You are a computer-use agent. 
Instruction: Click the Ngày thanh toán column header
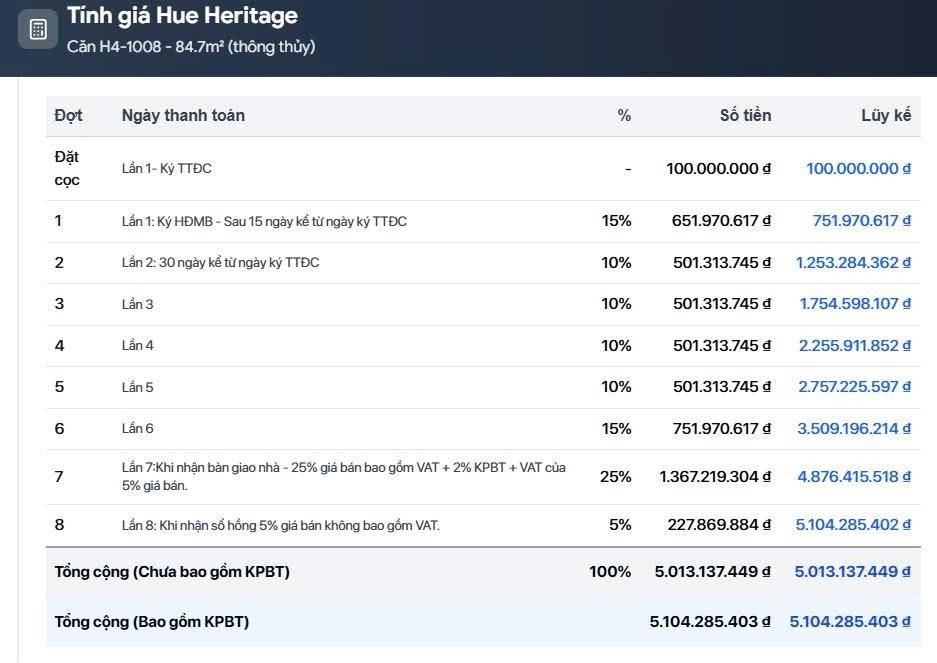click(183, 115)
